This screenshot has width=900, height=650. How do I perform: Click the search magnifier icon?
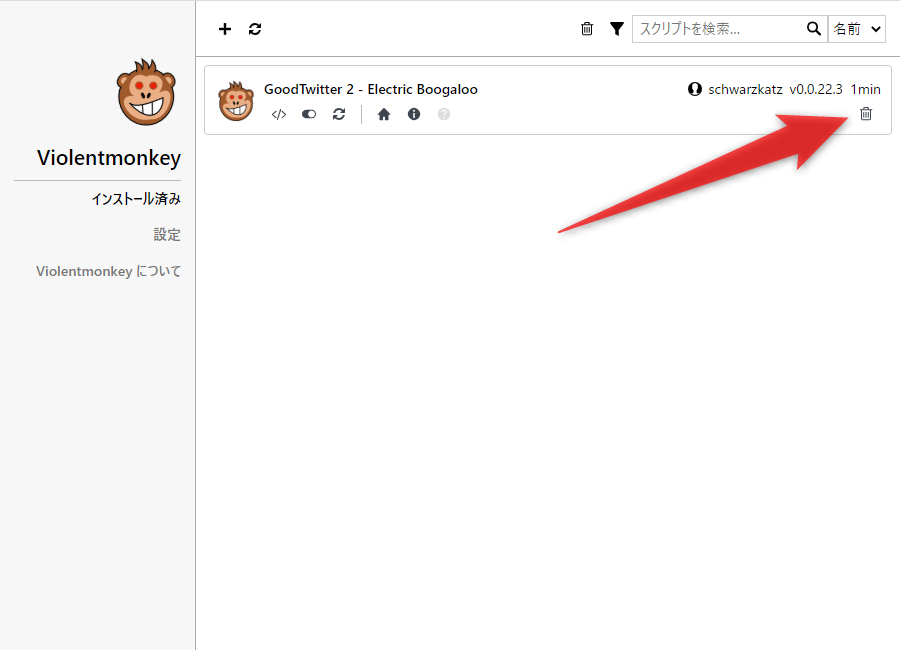[813, 29]
